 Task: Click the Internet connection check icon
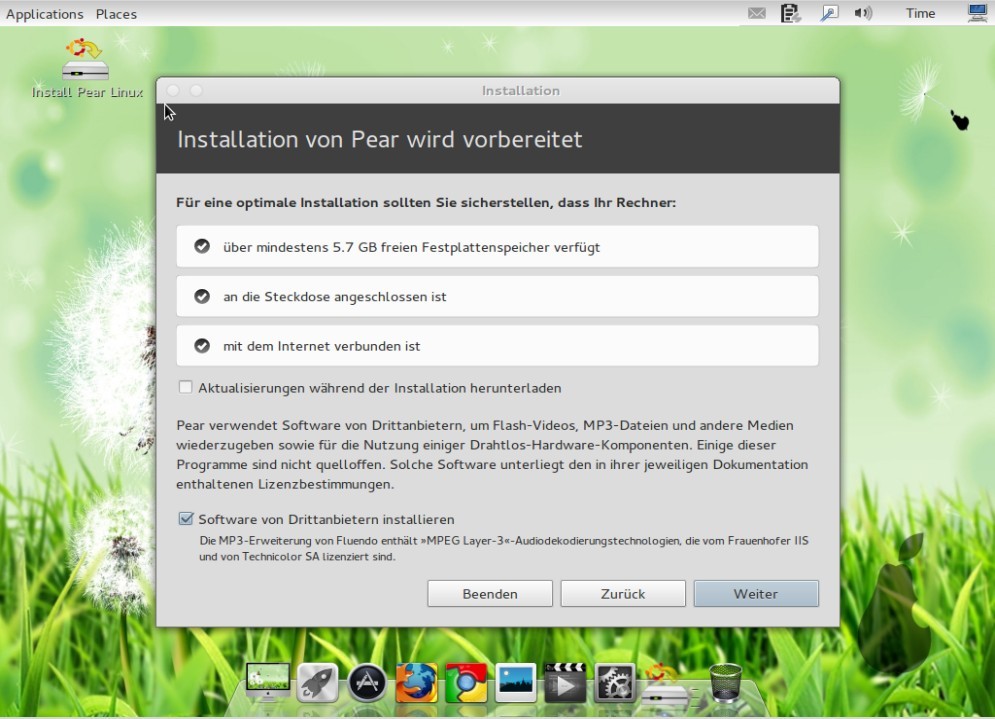[202, 346]
